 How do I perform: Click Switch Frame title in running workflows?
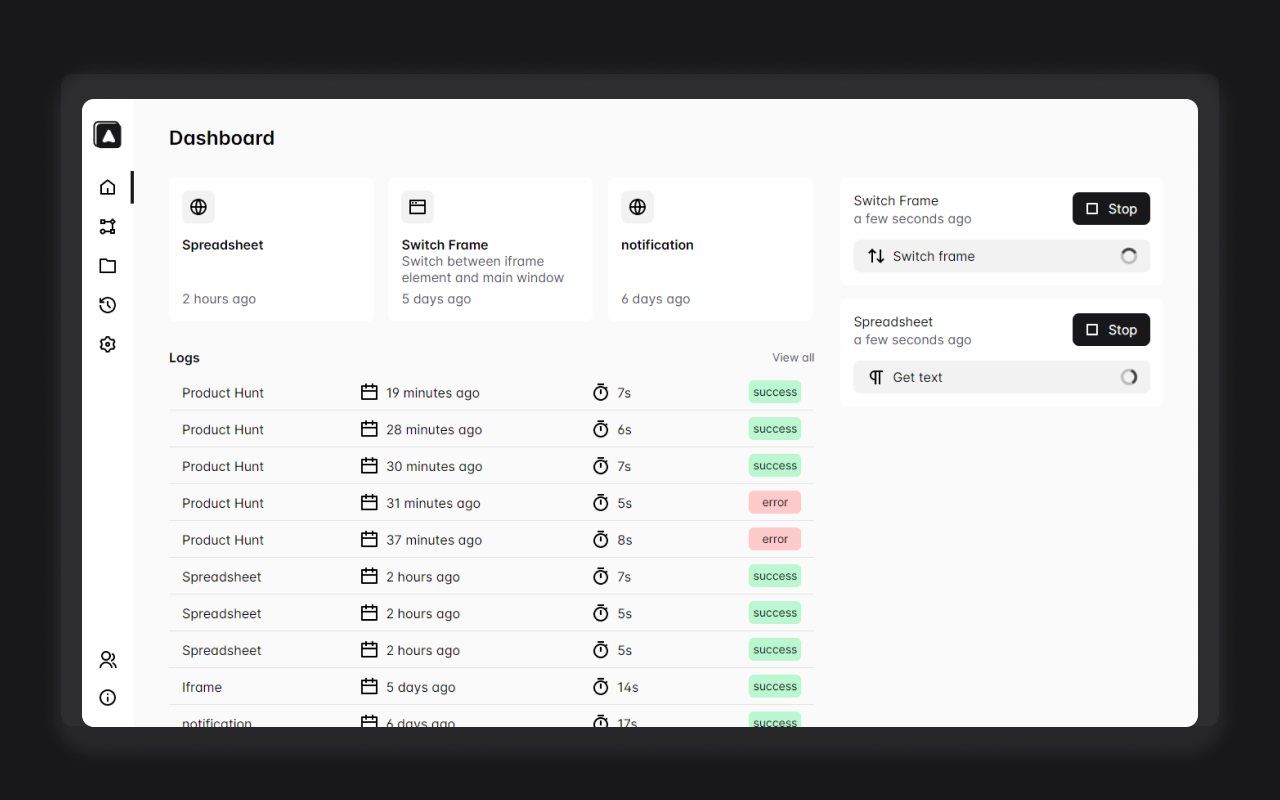(x=896, y=201)
